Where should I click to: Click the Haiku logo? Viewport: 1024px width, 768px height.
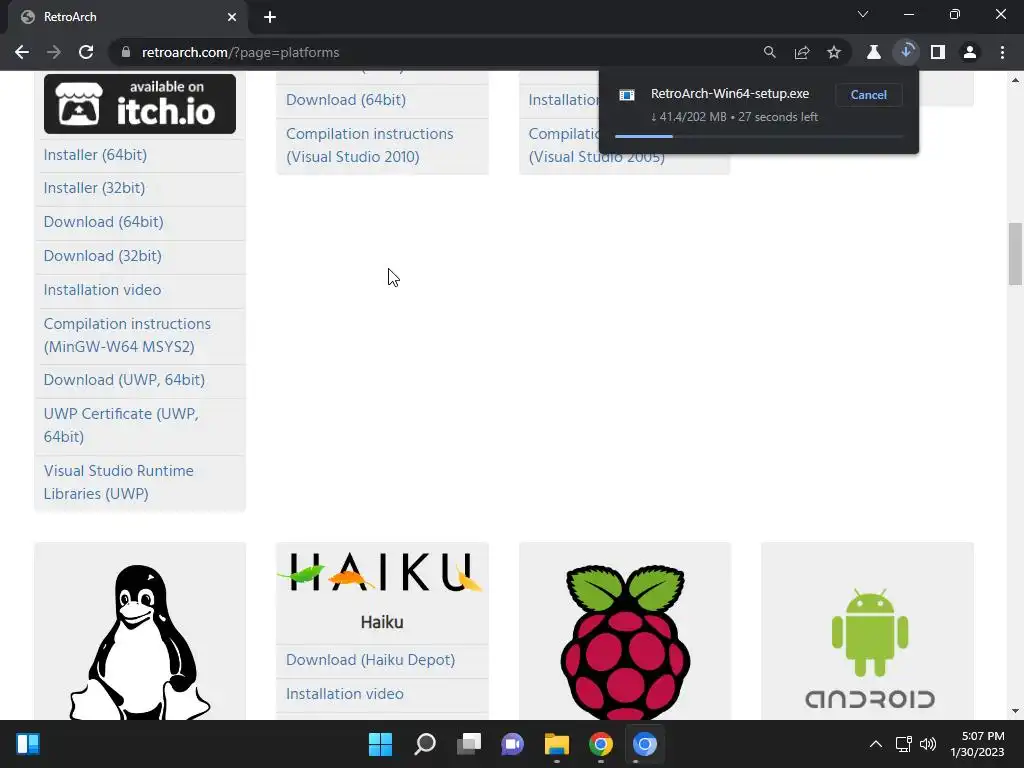coord(382,572)
